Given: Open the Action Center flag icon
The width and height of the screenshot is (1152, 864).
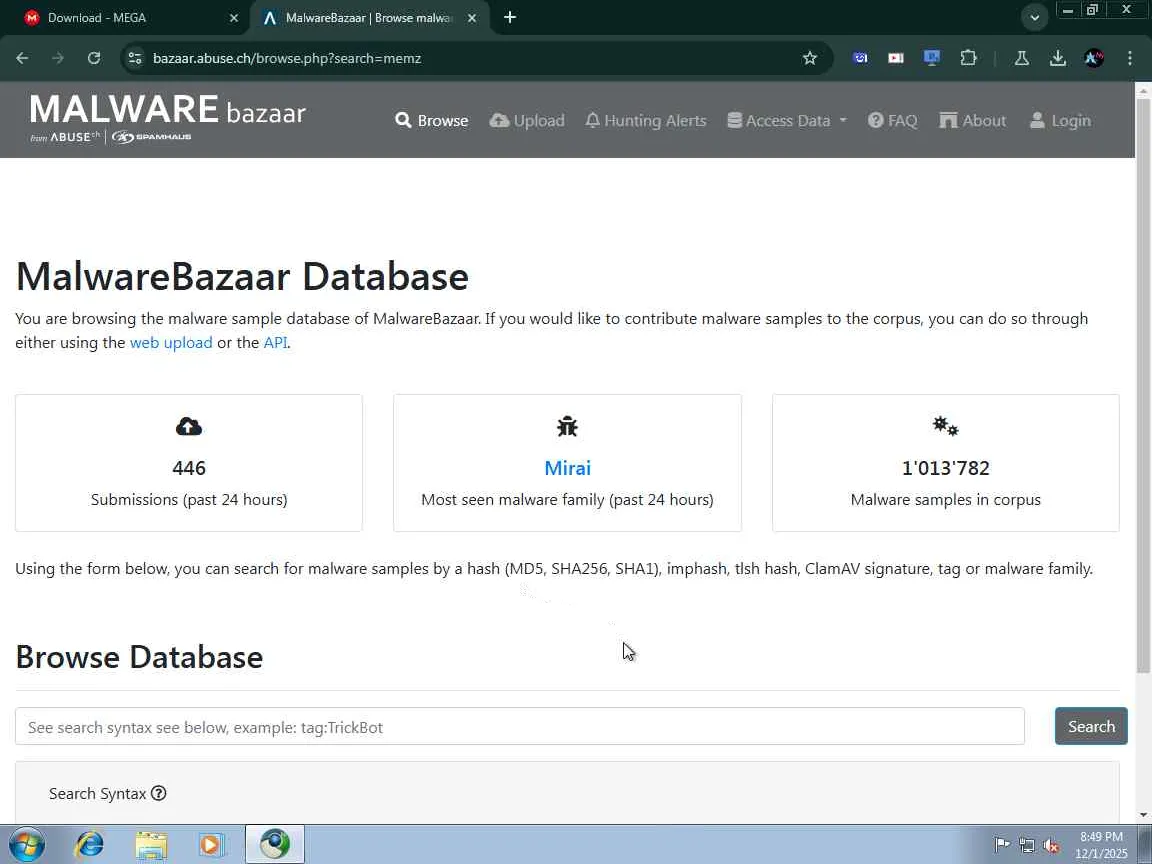Looking at the screenshot, I should [1001, 845].
